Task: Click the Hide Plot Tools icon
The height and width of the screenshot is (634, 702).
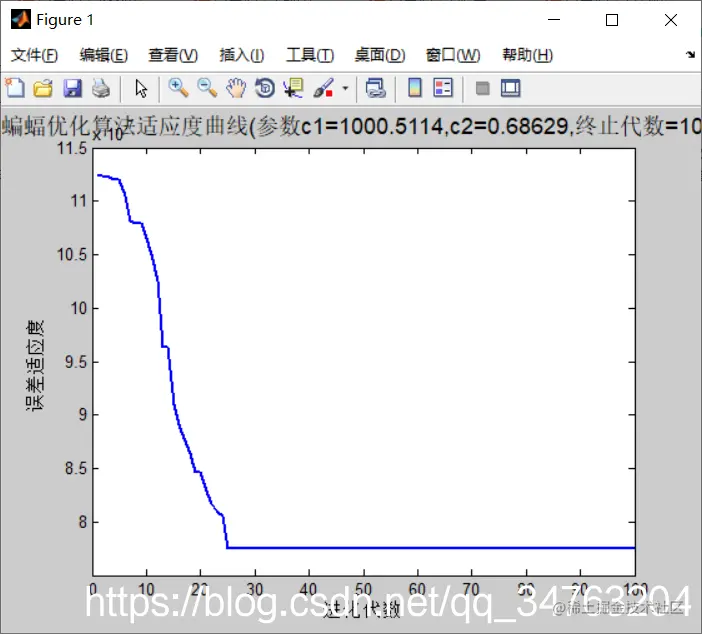Action: tap(482, 88)
